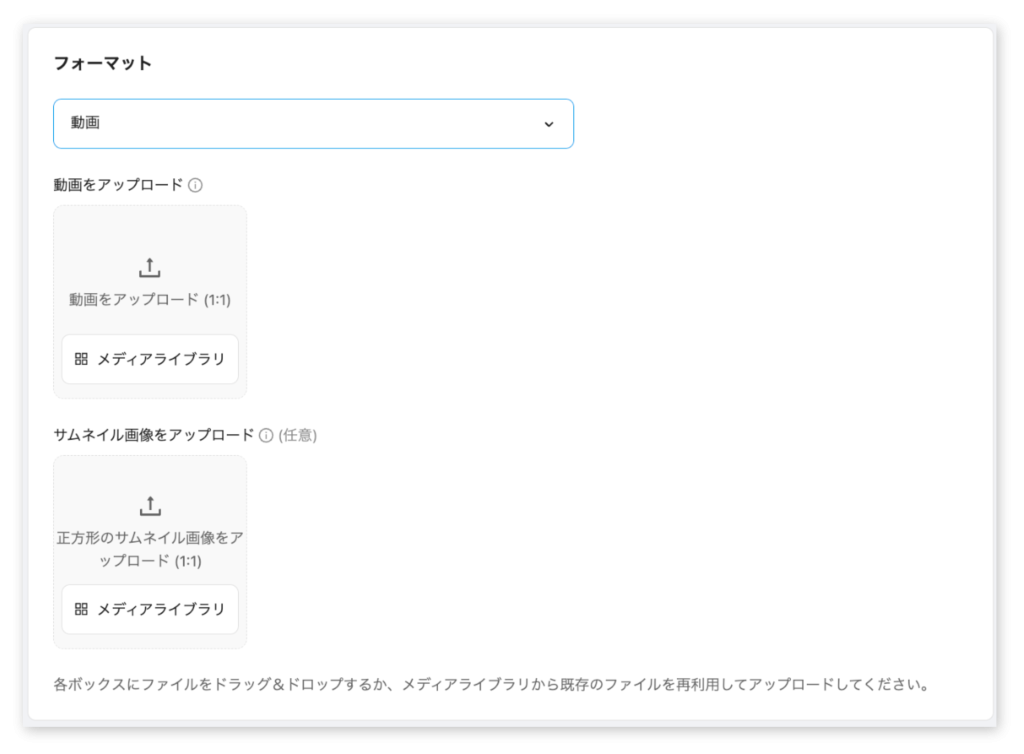
Task: Open the フォーマット dropdown showing 動画
Action: click(x=313, y=124)
